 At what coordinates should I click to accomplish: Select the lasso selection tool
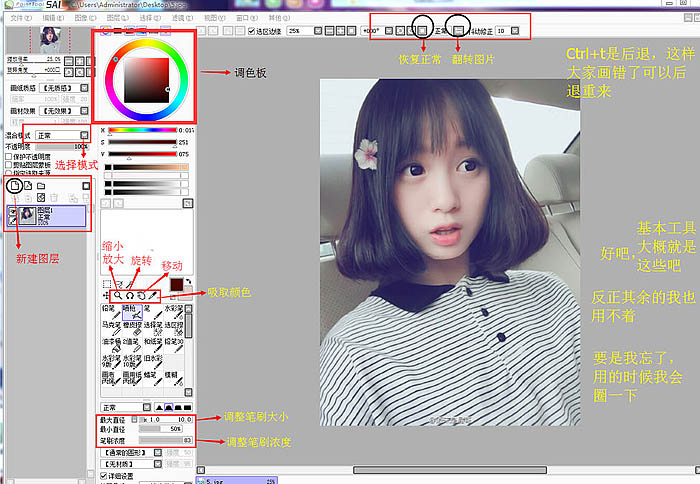(118, 284)
